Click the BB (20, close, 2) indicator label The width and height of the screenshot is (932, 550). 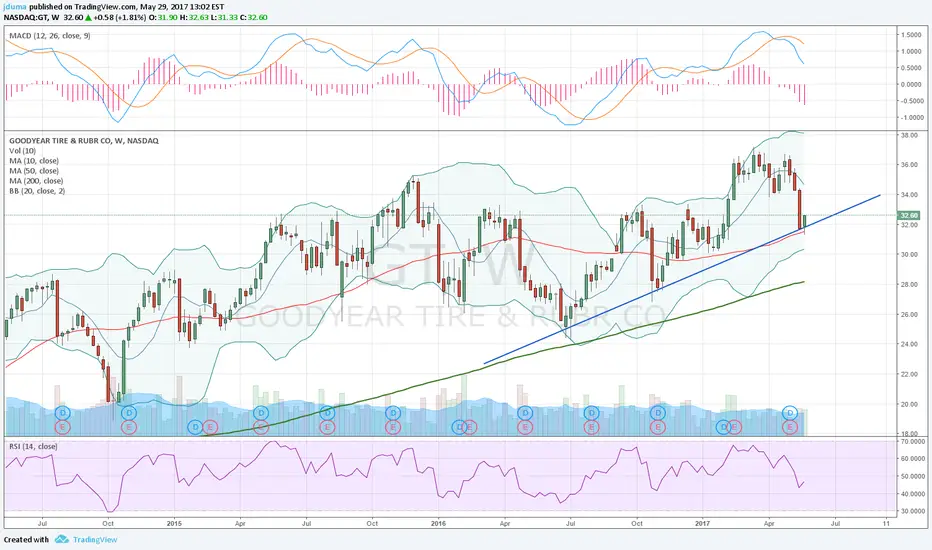(x=37, y=191)
